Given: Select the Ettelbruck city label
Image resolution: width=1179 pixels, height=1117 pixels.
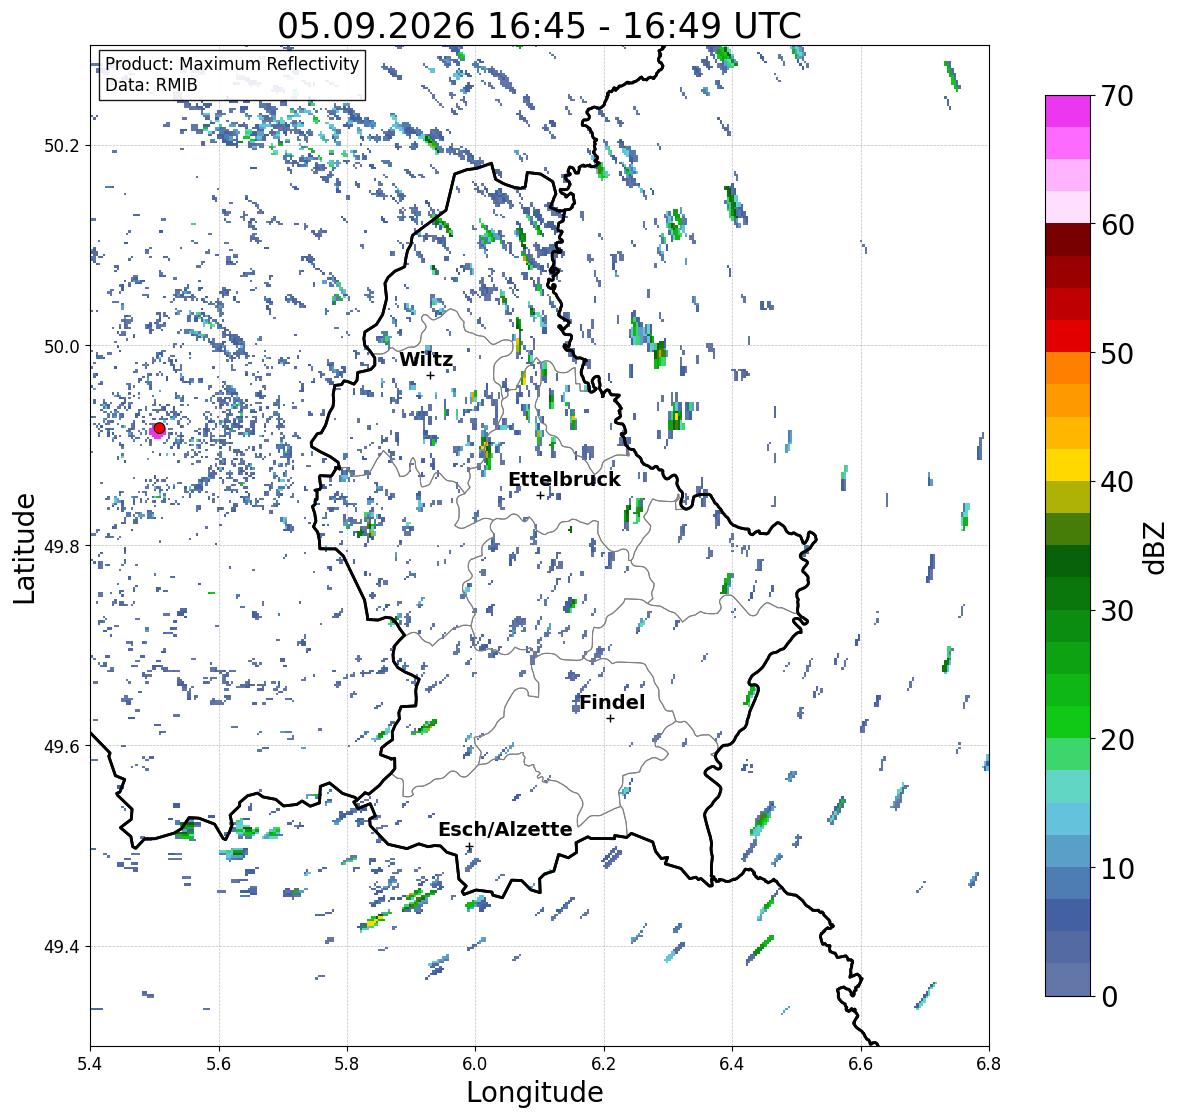Looking at the screenshot, I should 564,480.
